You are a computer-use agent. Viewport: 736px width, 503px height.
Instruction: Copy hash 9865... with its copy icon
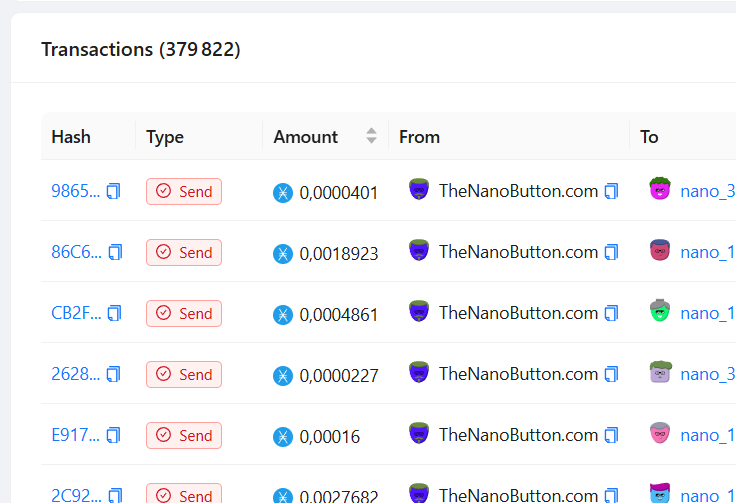point(114,191)
